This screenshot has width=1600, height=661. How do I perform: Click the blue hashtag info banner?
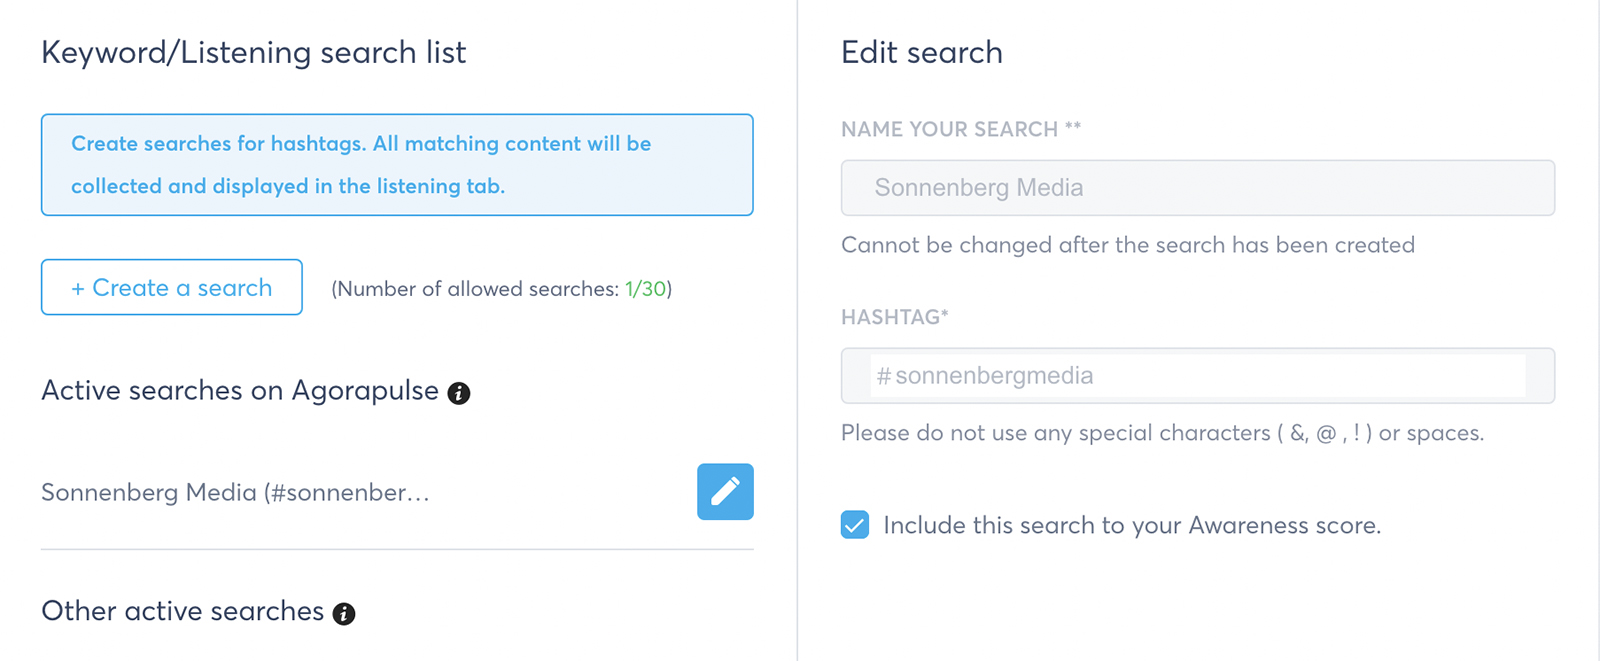coord(397,165)
